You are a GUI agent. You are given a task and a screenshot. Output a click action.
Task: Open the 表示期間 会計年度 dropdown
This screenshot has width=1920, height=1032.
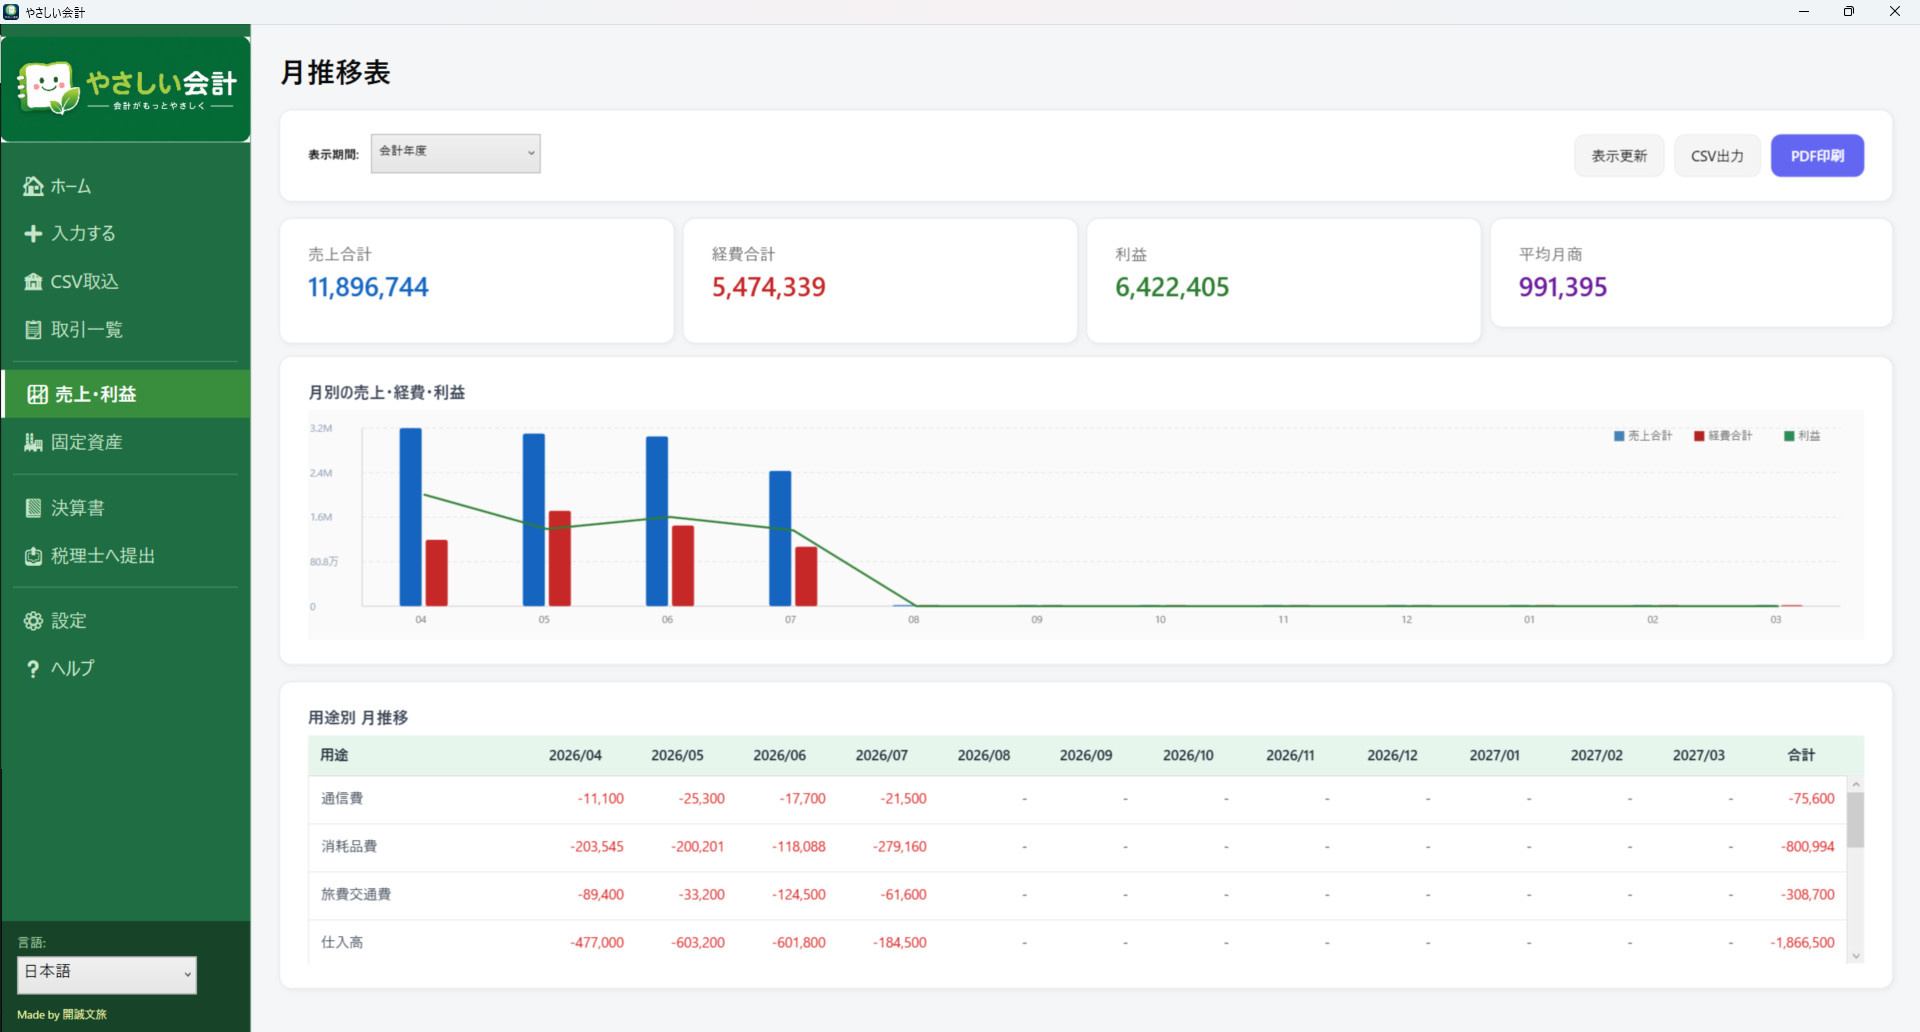456,153
